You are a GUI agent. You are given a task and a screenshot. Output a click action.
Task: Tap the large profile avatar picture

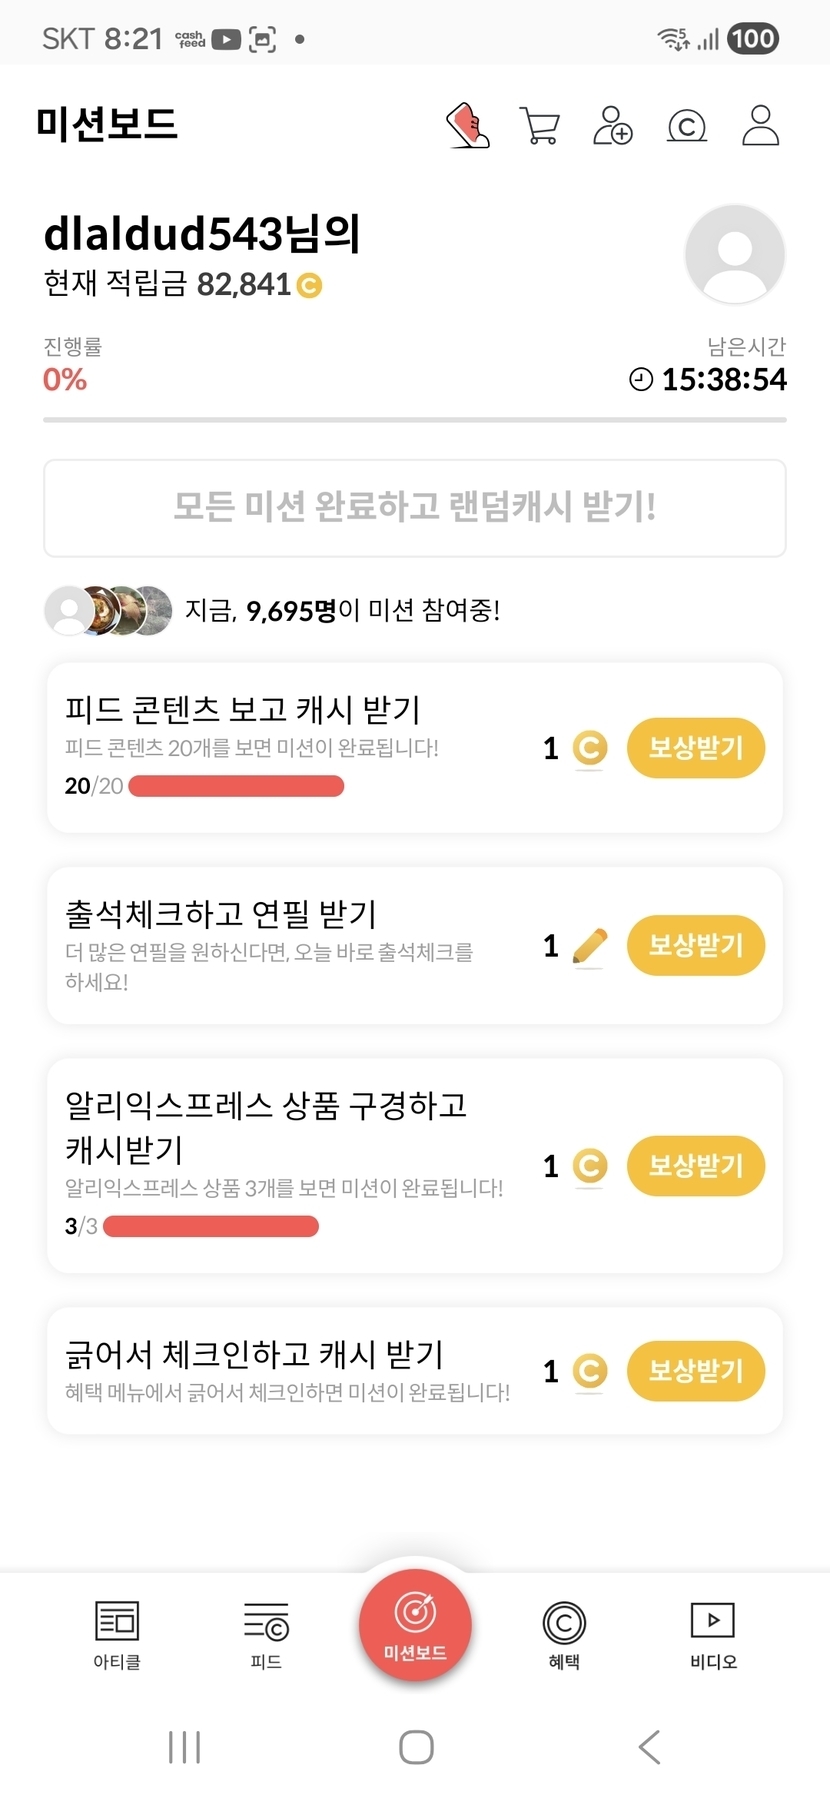(x=734, y=254)
